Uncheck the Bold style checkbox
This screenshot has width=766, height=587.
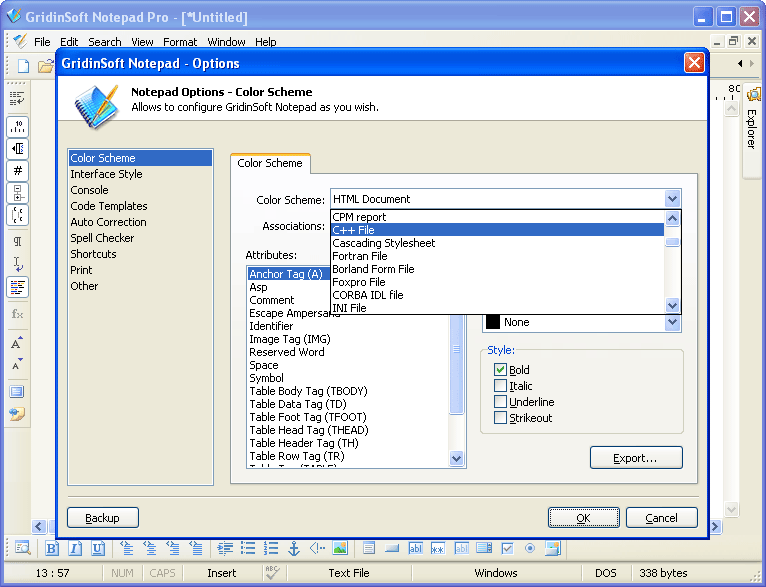click(x=500, y=370)
